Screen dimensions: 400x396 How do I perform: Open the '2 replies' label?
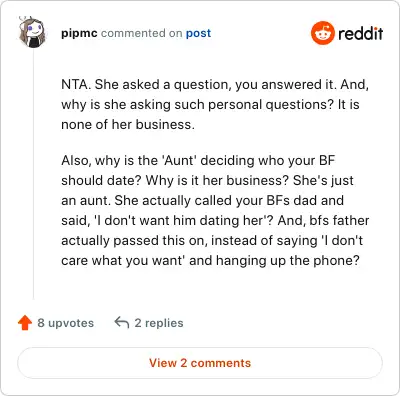159,323
